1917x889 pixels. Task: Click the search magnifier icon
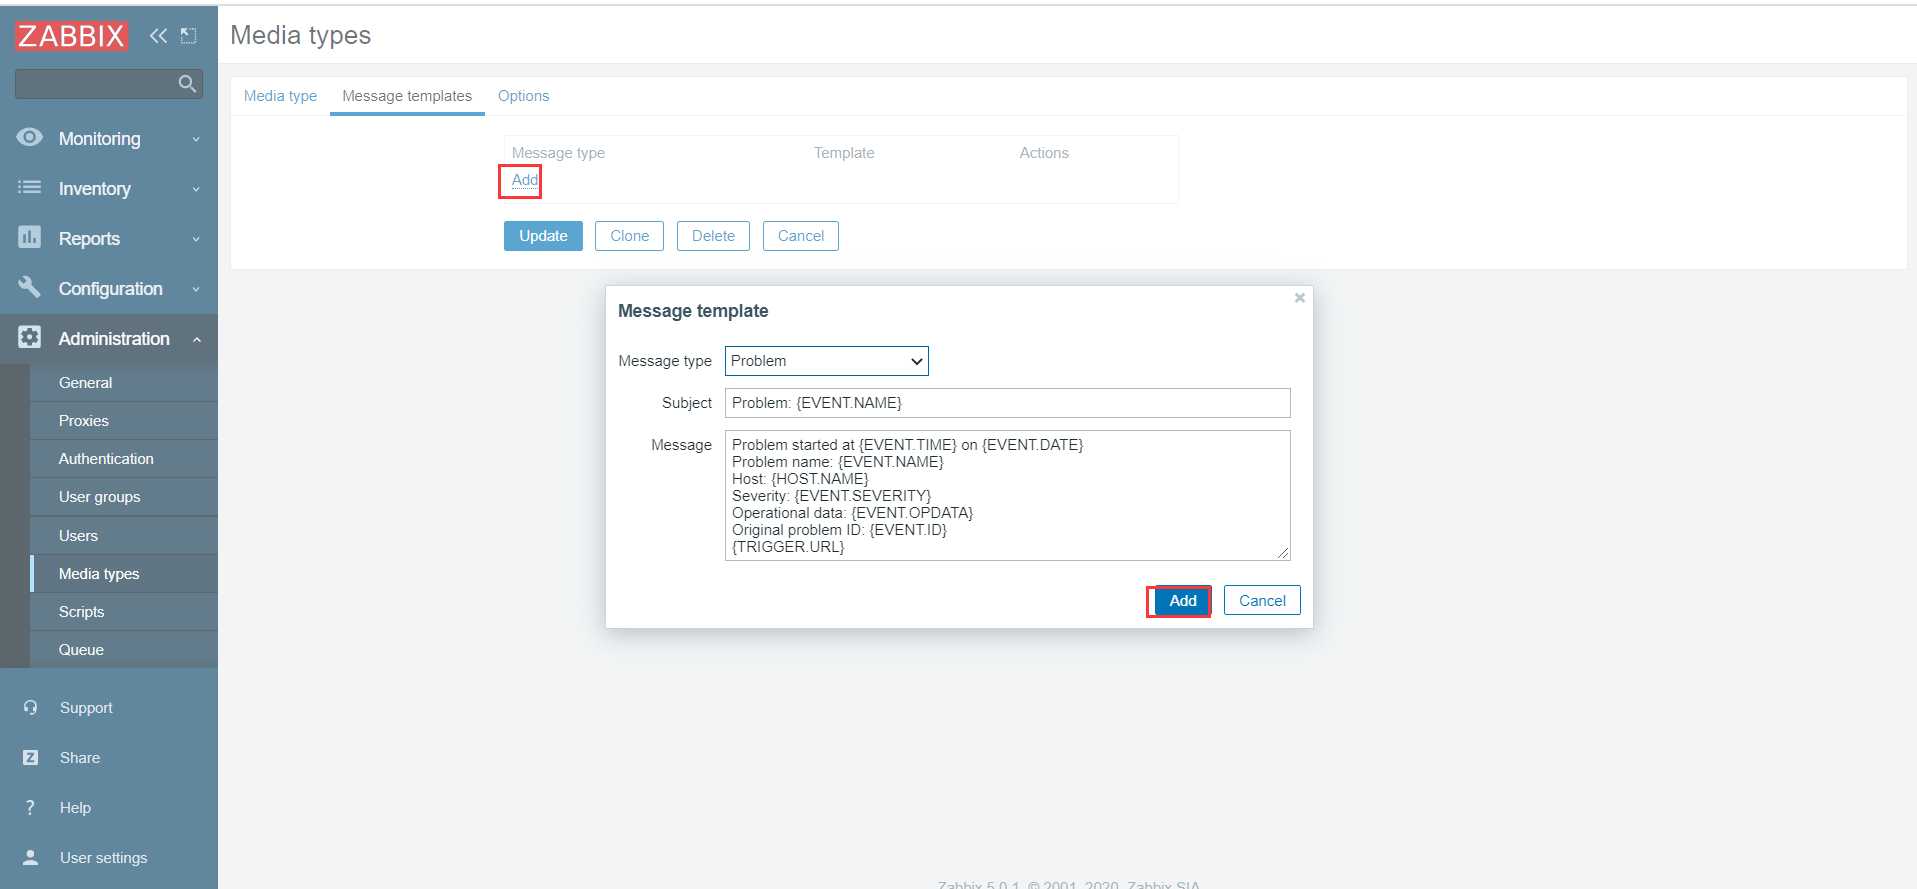(x=187, y=84)
